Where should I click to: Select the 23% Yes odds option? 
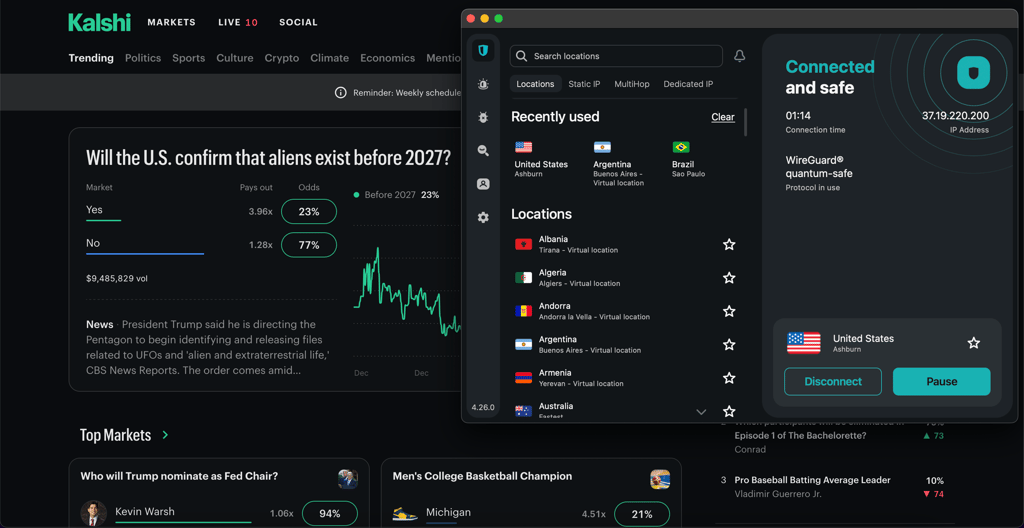pos(309,212)
